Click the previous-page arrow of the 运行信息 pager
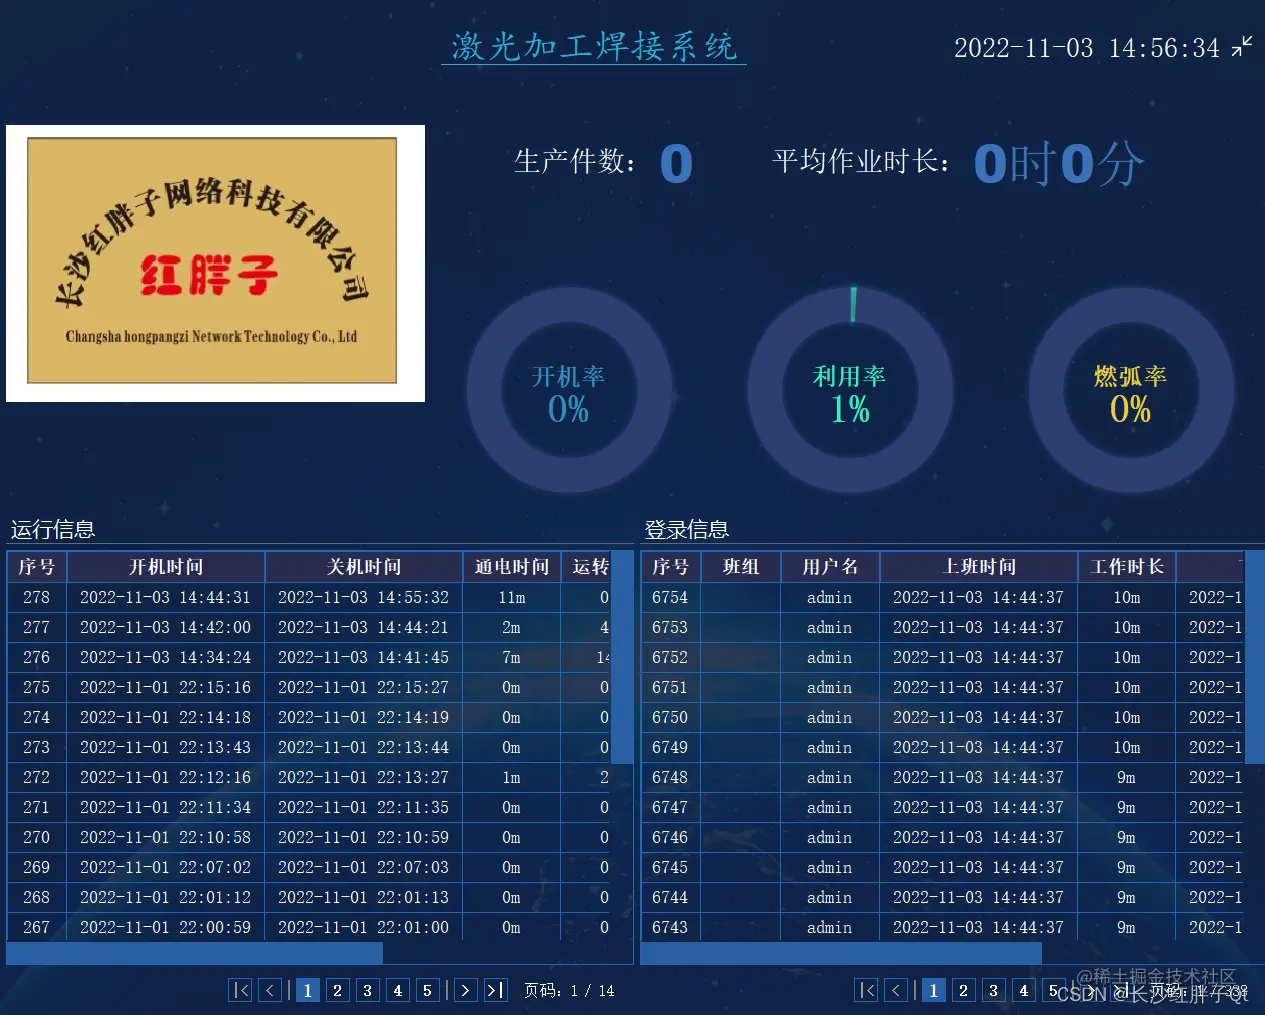 [270, 990]
